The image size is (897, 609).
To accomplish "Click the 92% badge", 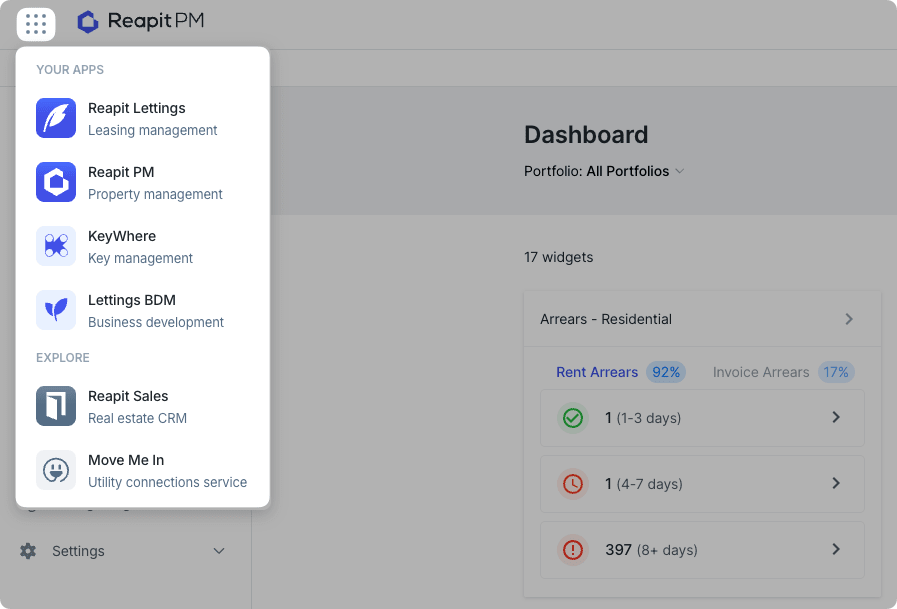I will pos(666,372).
